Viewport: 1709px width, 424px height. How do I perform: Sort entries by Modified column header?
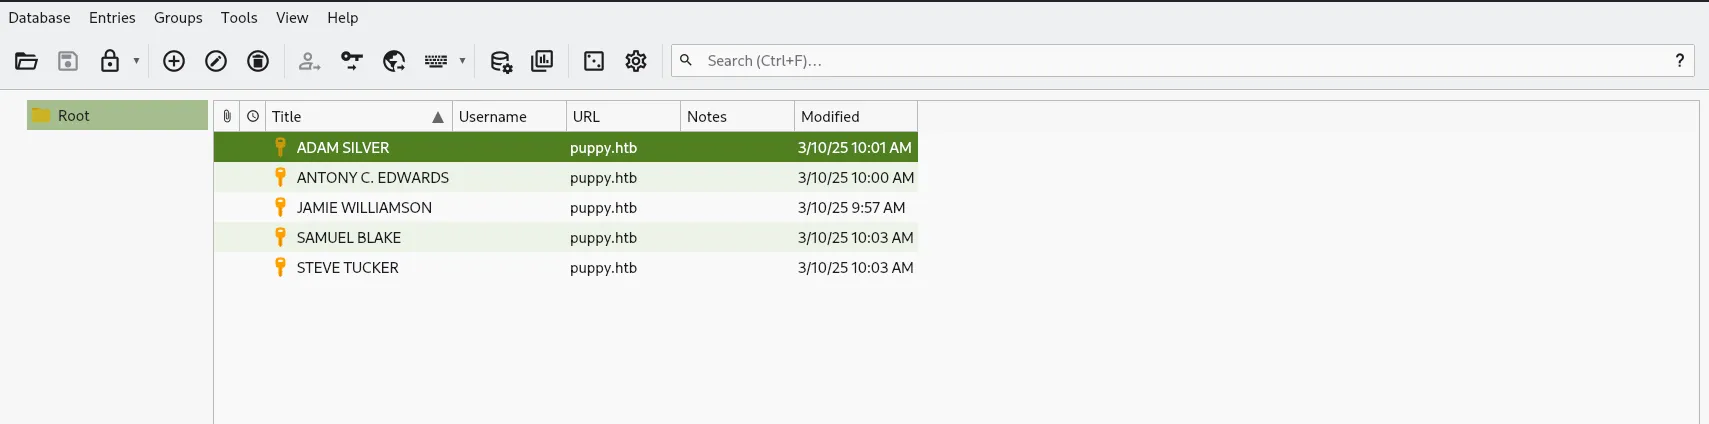tap(856, 116)
